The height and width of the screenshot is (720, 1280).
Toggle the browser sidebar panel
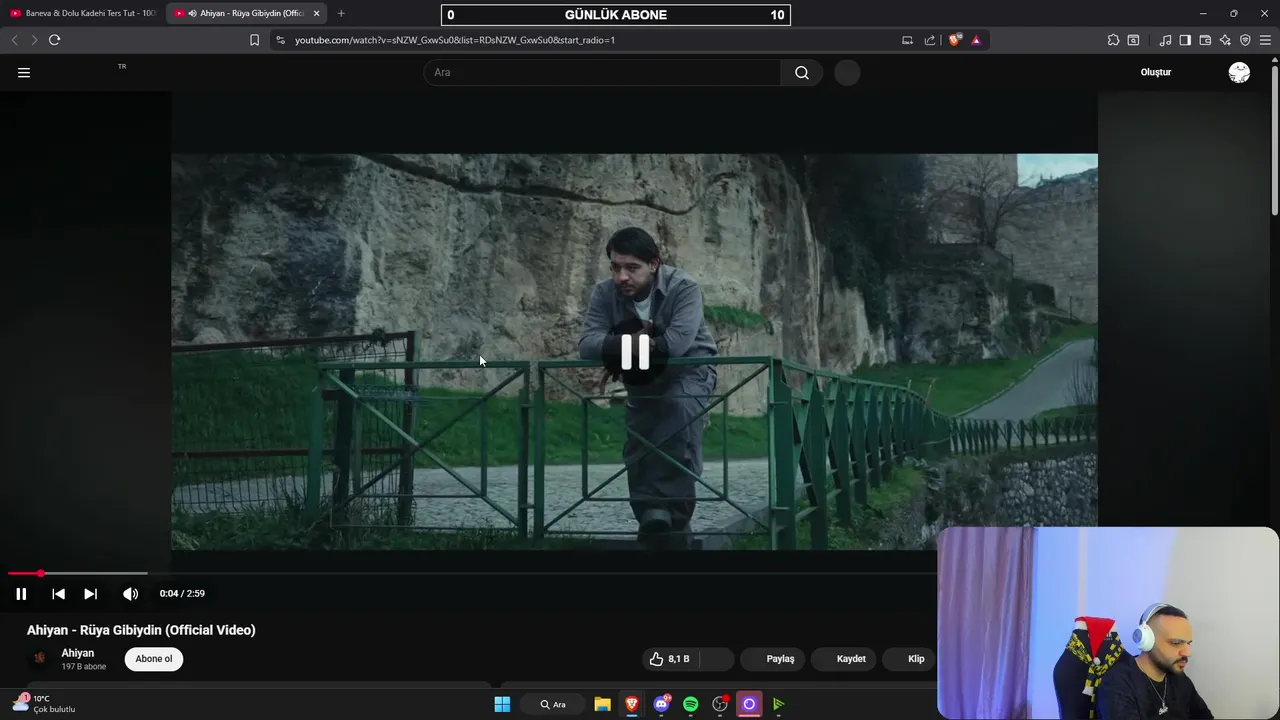click(x=1185, y=40)
